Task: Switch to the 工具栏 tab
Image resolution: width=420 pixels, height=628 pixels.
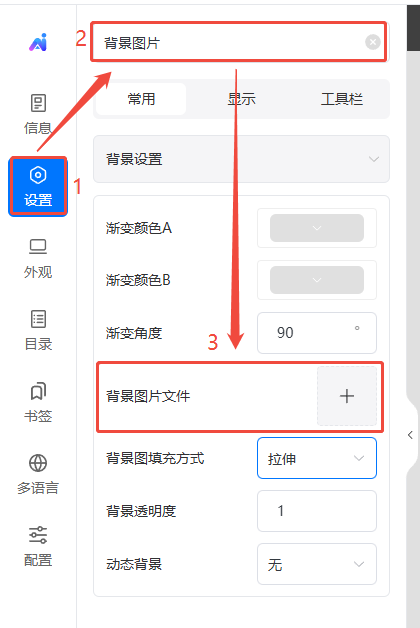Action: point(342,99)
